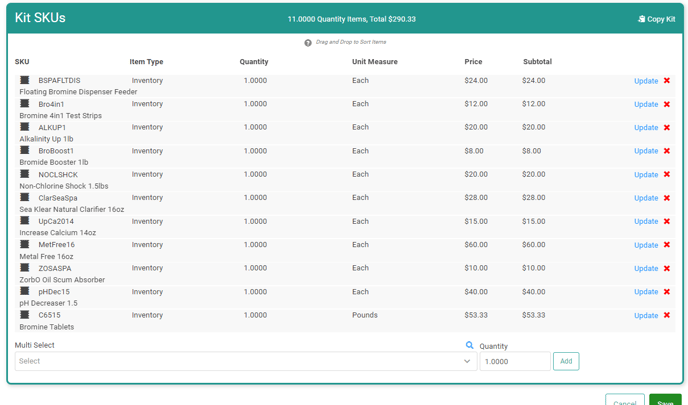The height and width of the screenshot is (405, 688).
Task: Delete the BSPAFLTDIS row with red X
Action: pyautogui.click(x=667, y=81)
